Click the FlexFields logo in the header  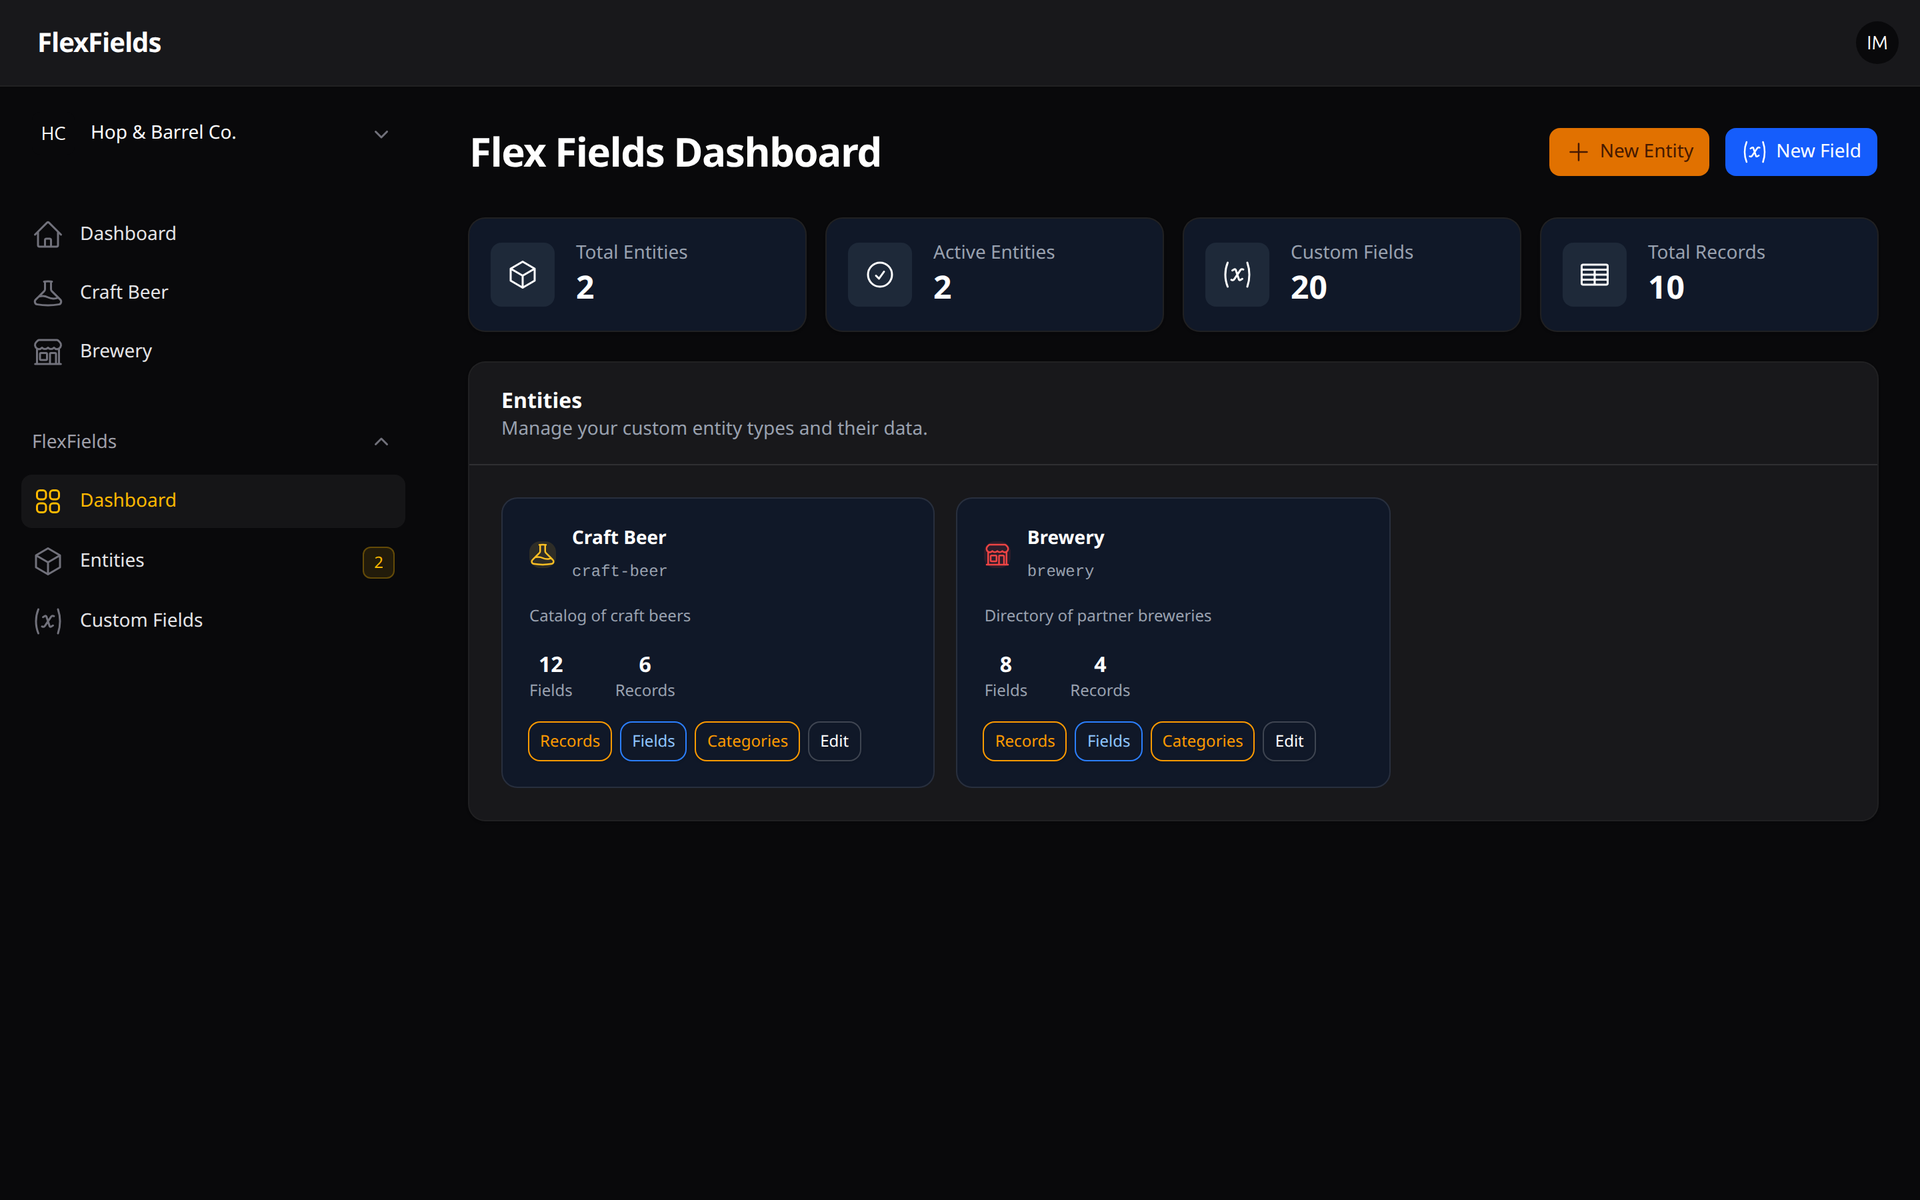99,43
